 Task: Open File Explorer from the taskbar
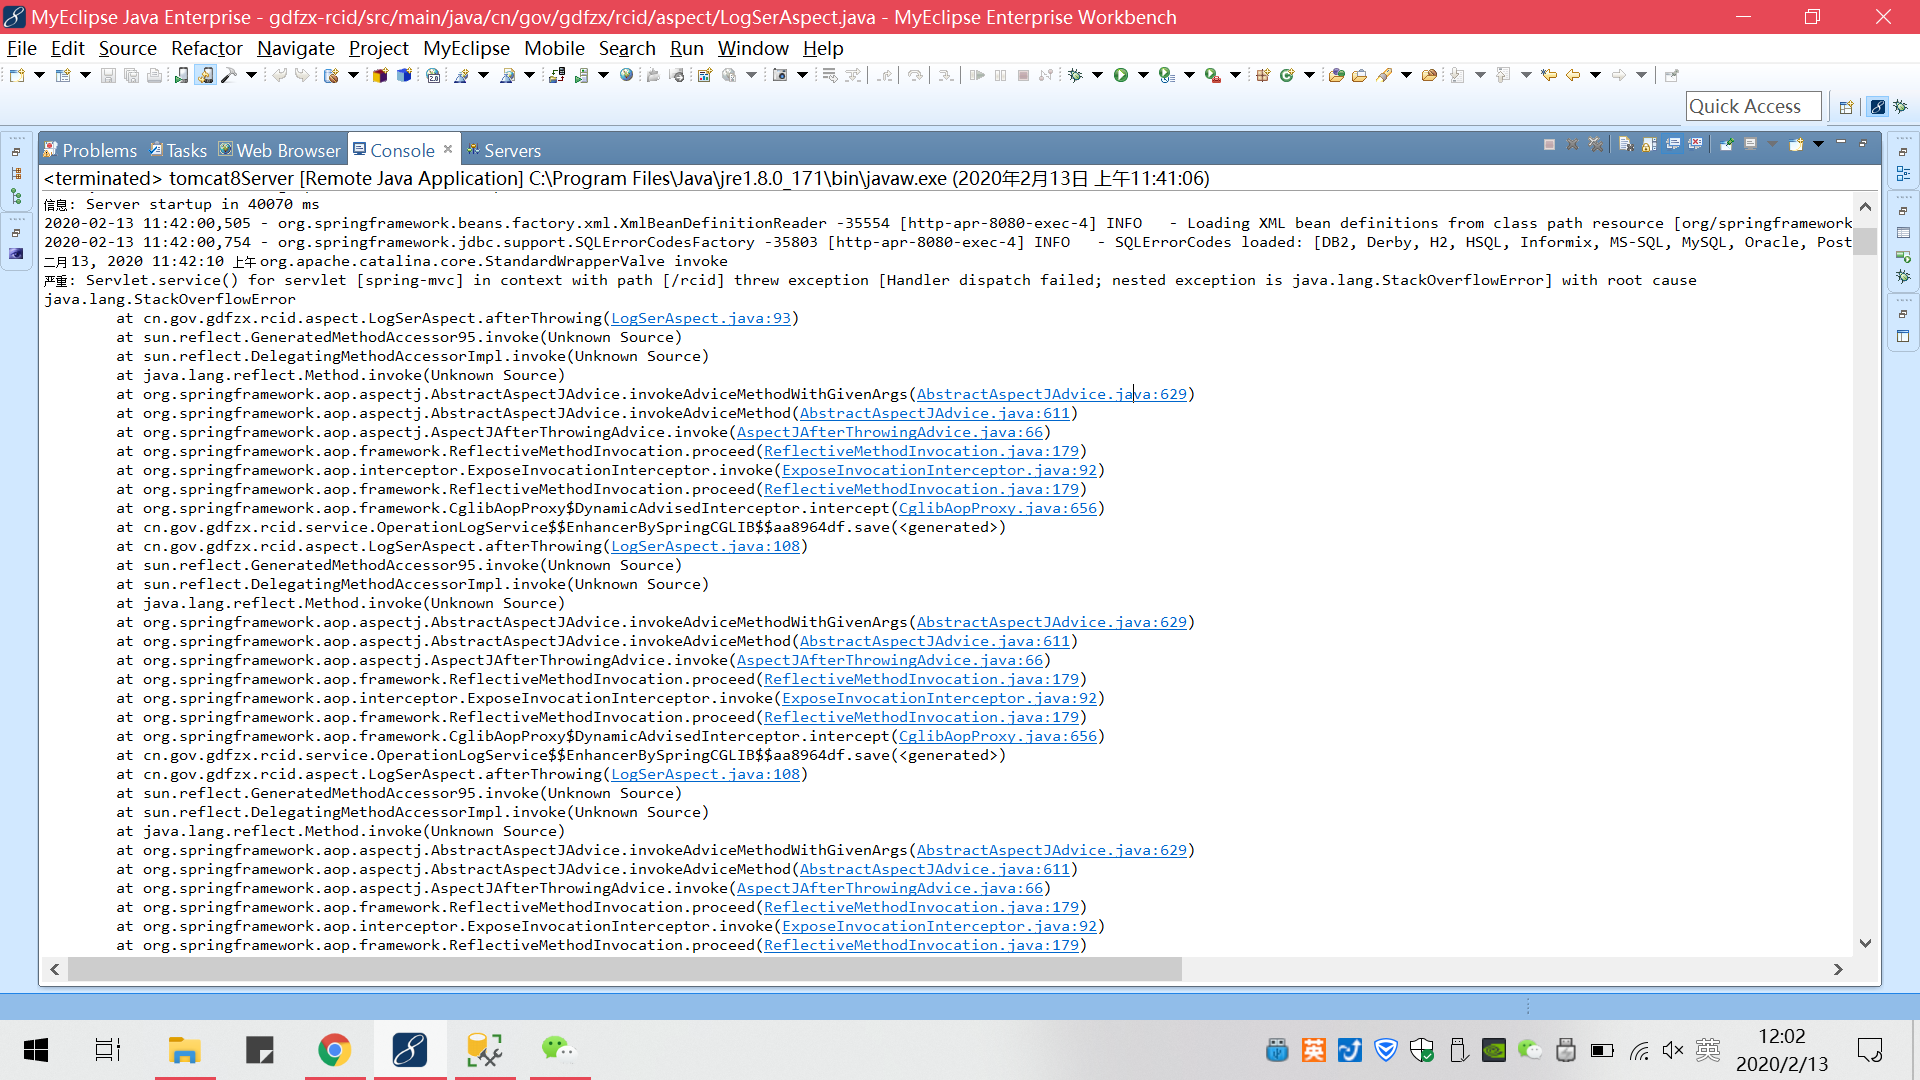pos(184,1050)
